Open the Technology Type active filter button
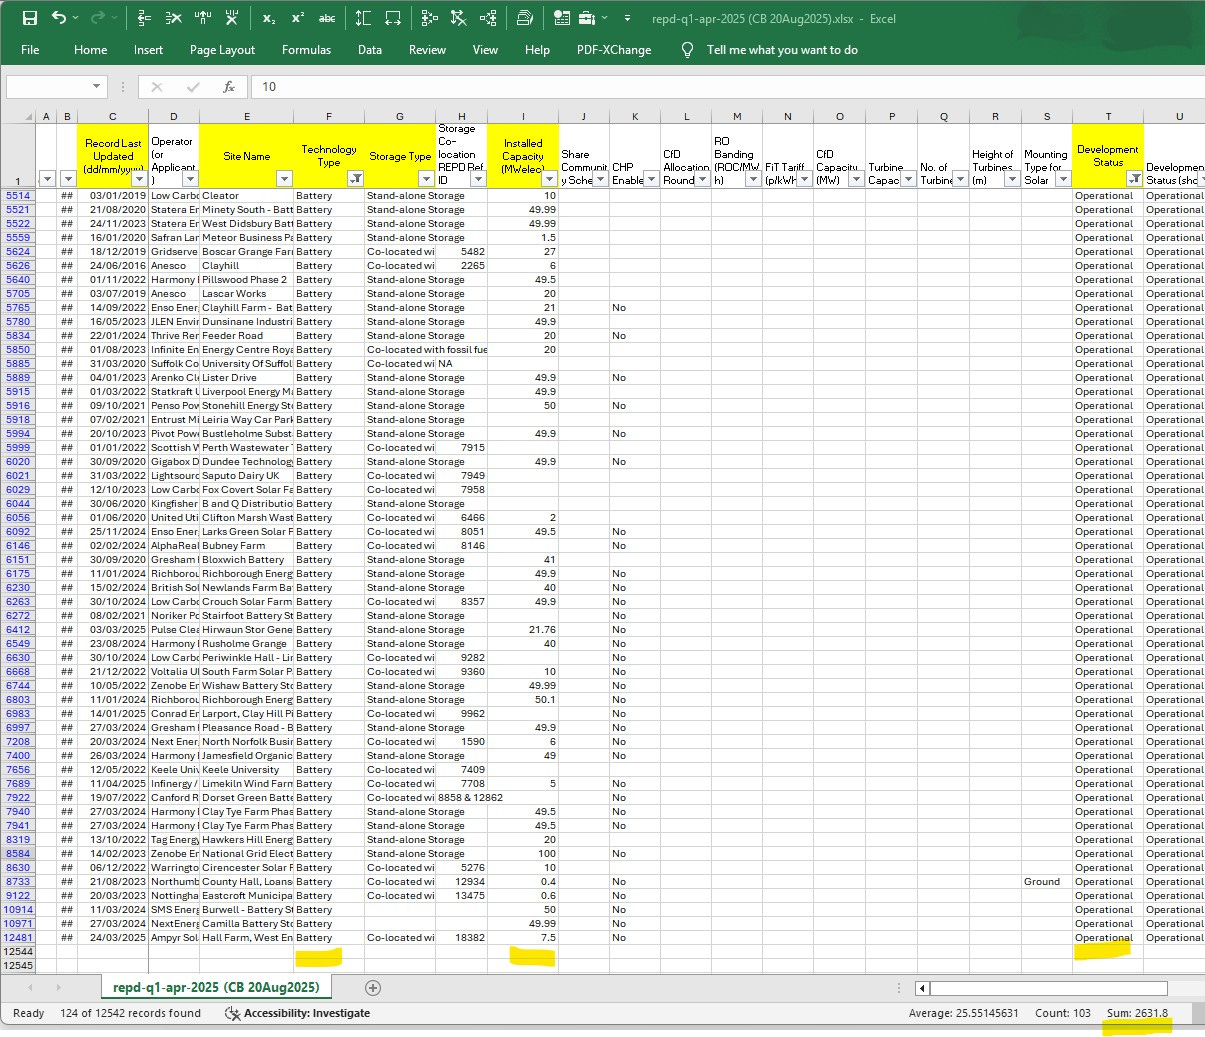 click(356, 179)
